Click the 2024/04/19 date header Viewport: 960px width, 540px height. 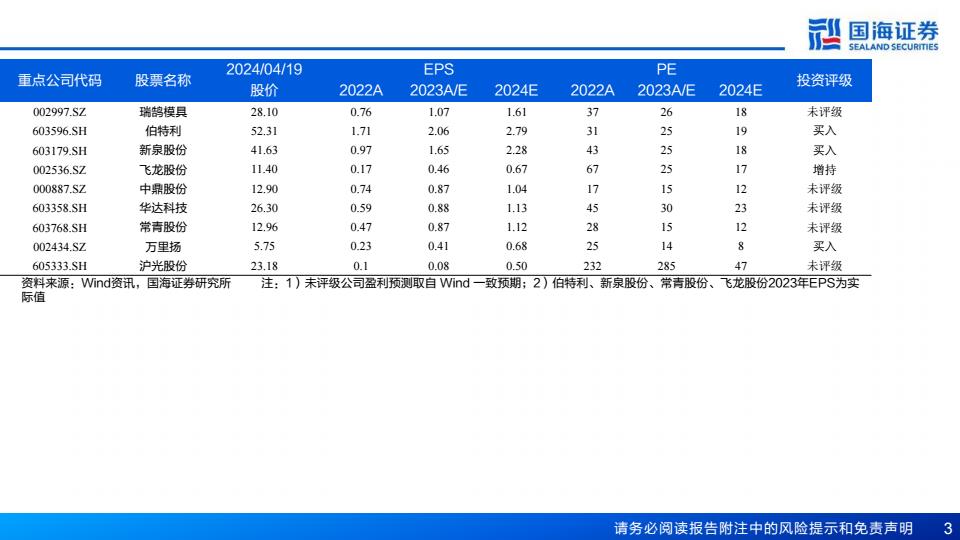[x=264, y=69]
